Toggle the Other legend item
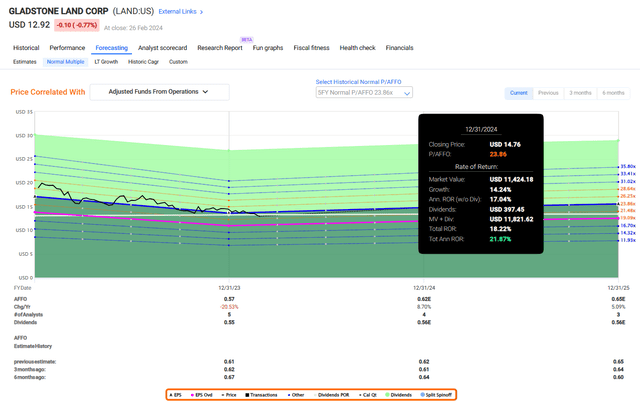The width and height of the screenshot is (640, 410). (296, 395)
